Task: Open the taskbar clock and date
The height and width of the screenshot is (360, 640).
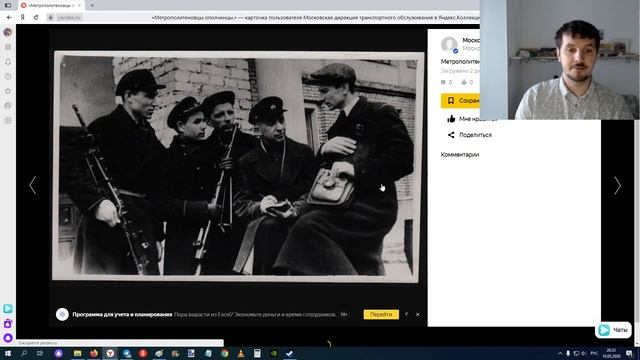Action: (x=611, y=353)
